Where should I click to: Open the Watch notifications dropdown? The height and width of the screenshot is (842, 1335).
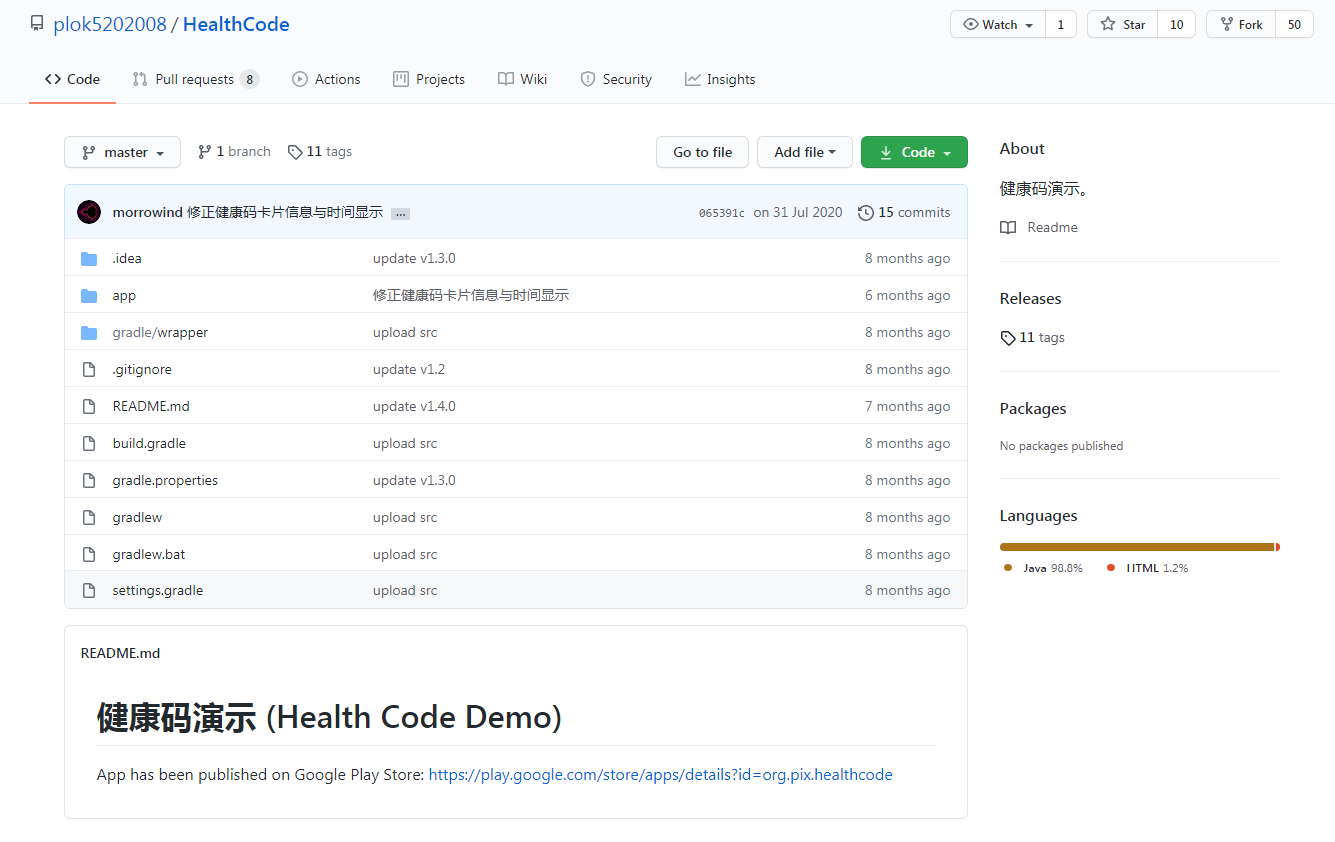tap(998, 25)
